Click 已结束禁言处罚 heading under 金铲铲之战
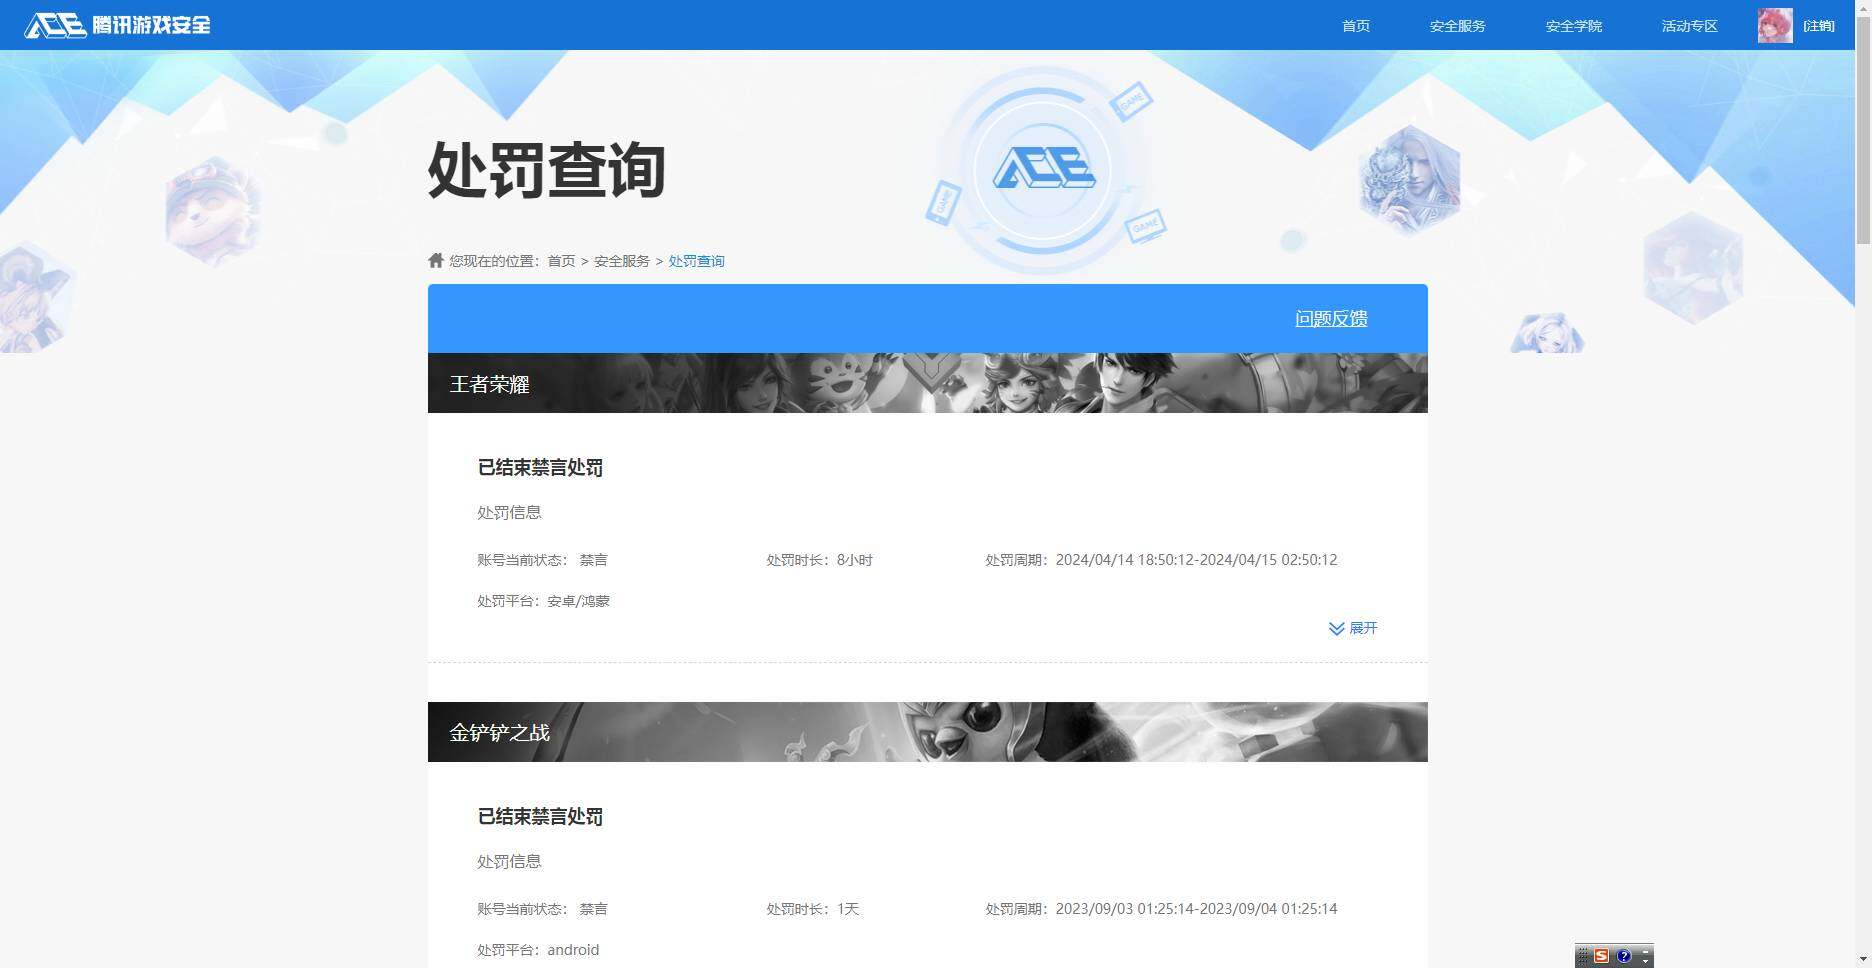1872x968 pixels. (540, 816)
